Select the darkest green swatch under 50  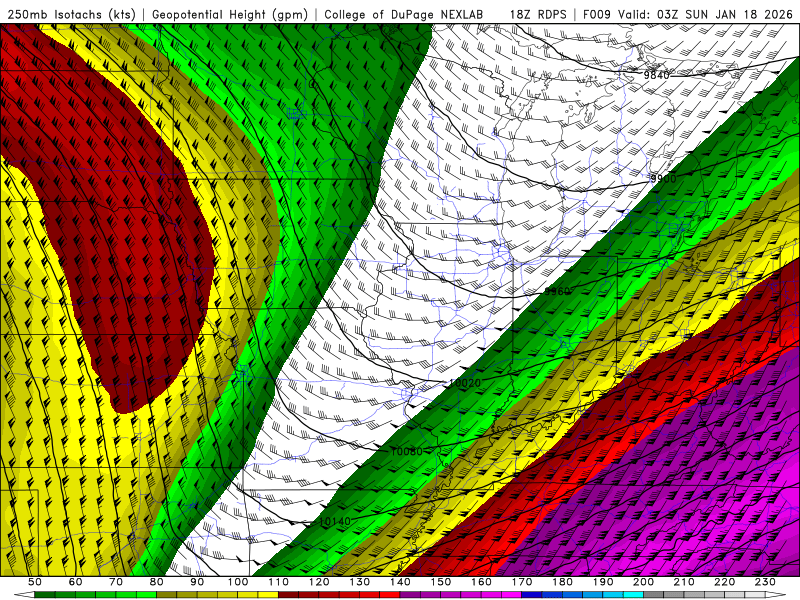[44, 595]
